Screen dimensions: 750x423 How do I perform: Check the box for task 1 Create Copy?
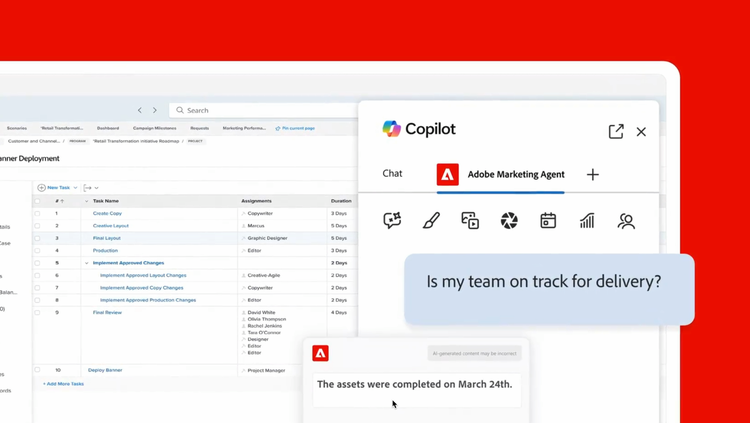click(x=37, y=213)
